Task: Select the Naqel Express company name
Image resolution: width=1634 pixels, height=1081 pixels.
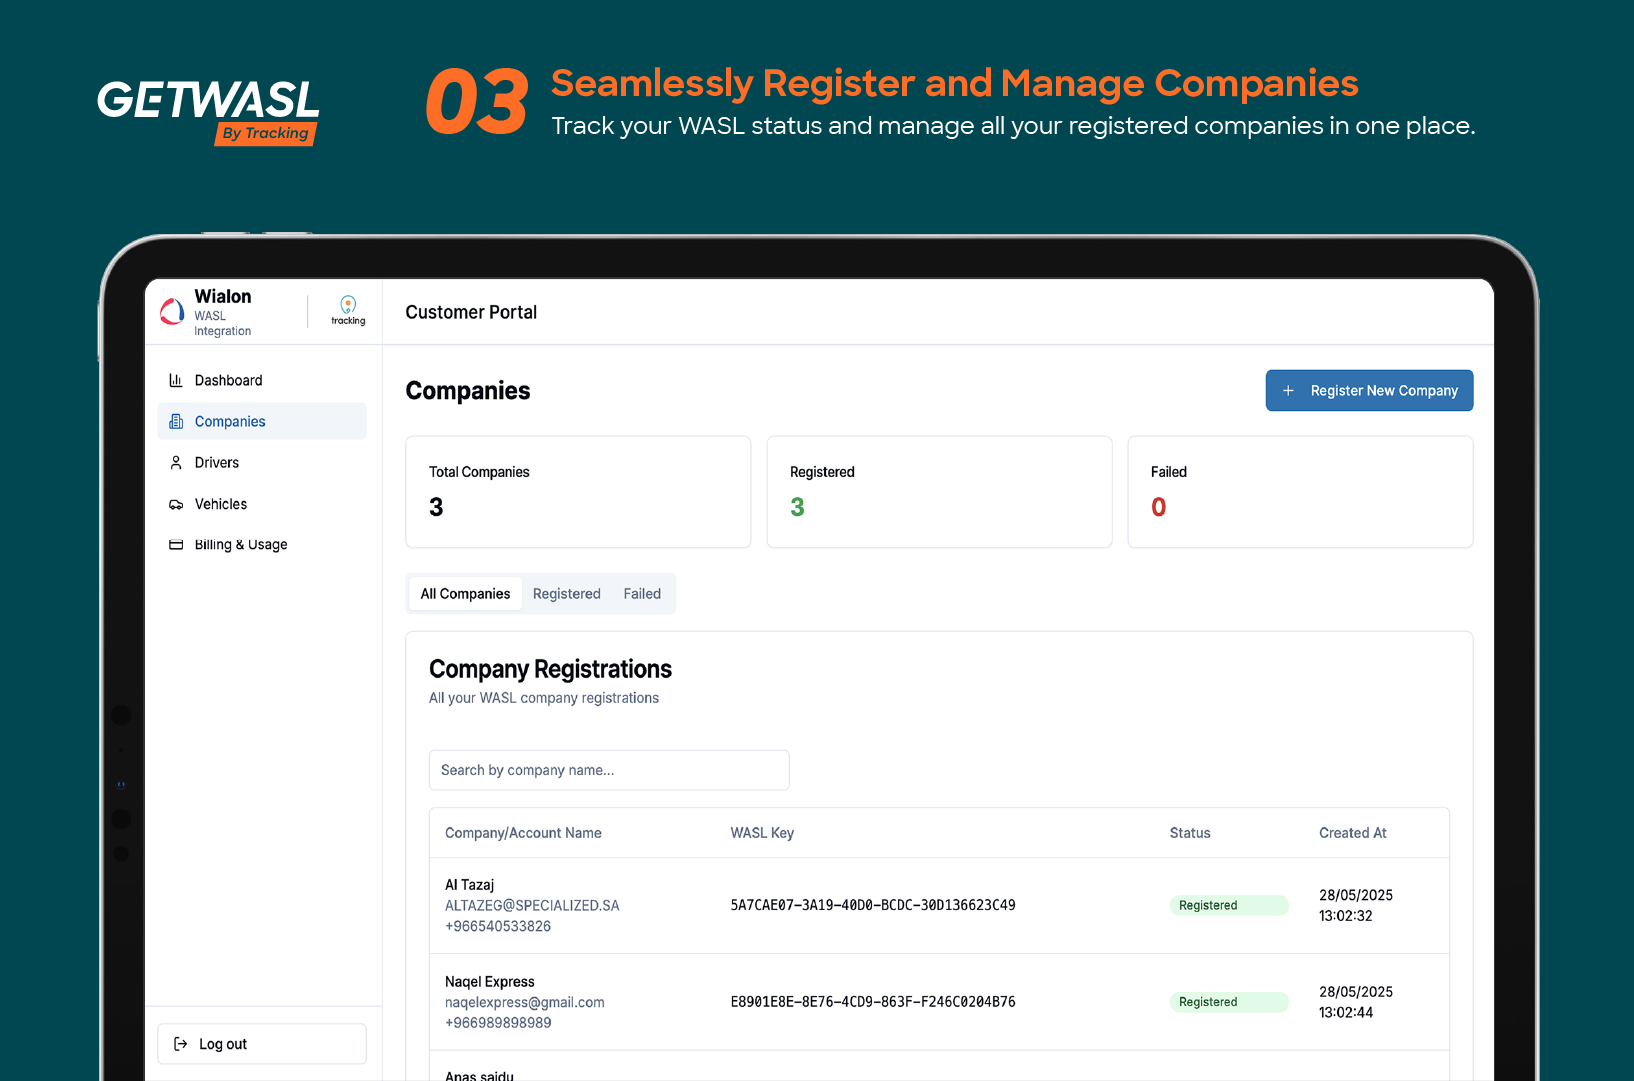Action: coord(490,982)
